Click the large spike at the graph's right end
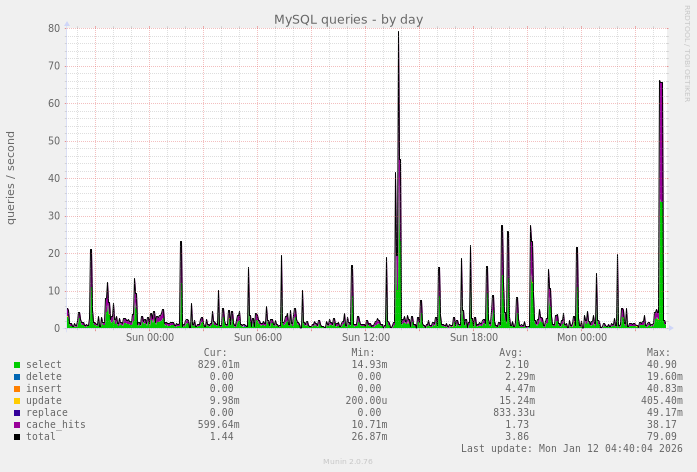Screen dimensions: 697x472 (x=661, y=204)
